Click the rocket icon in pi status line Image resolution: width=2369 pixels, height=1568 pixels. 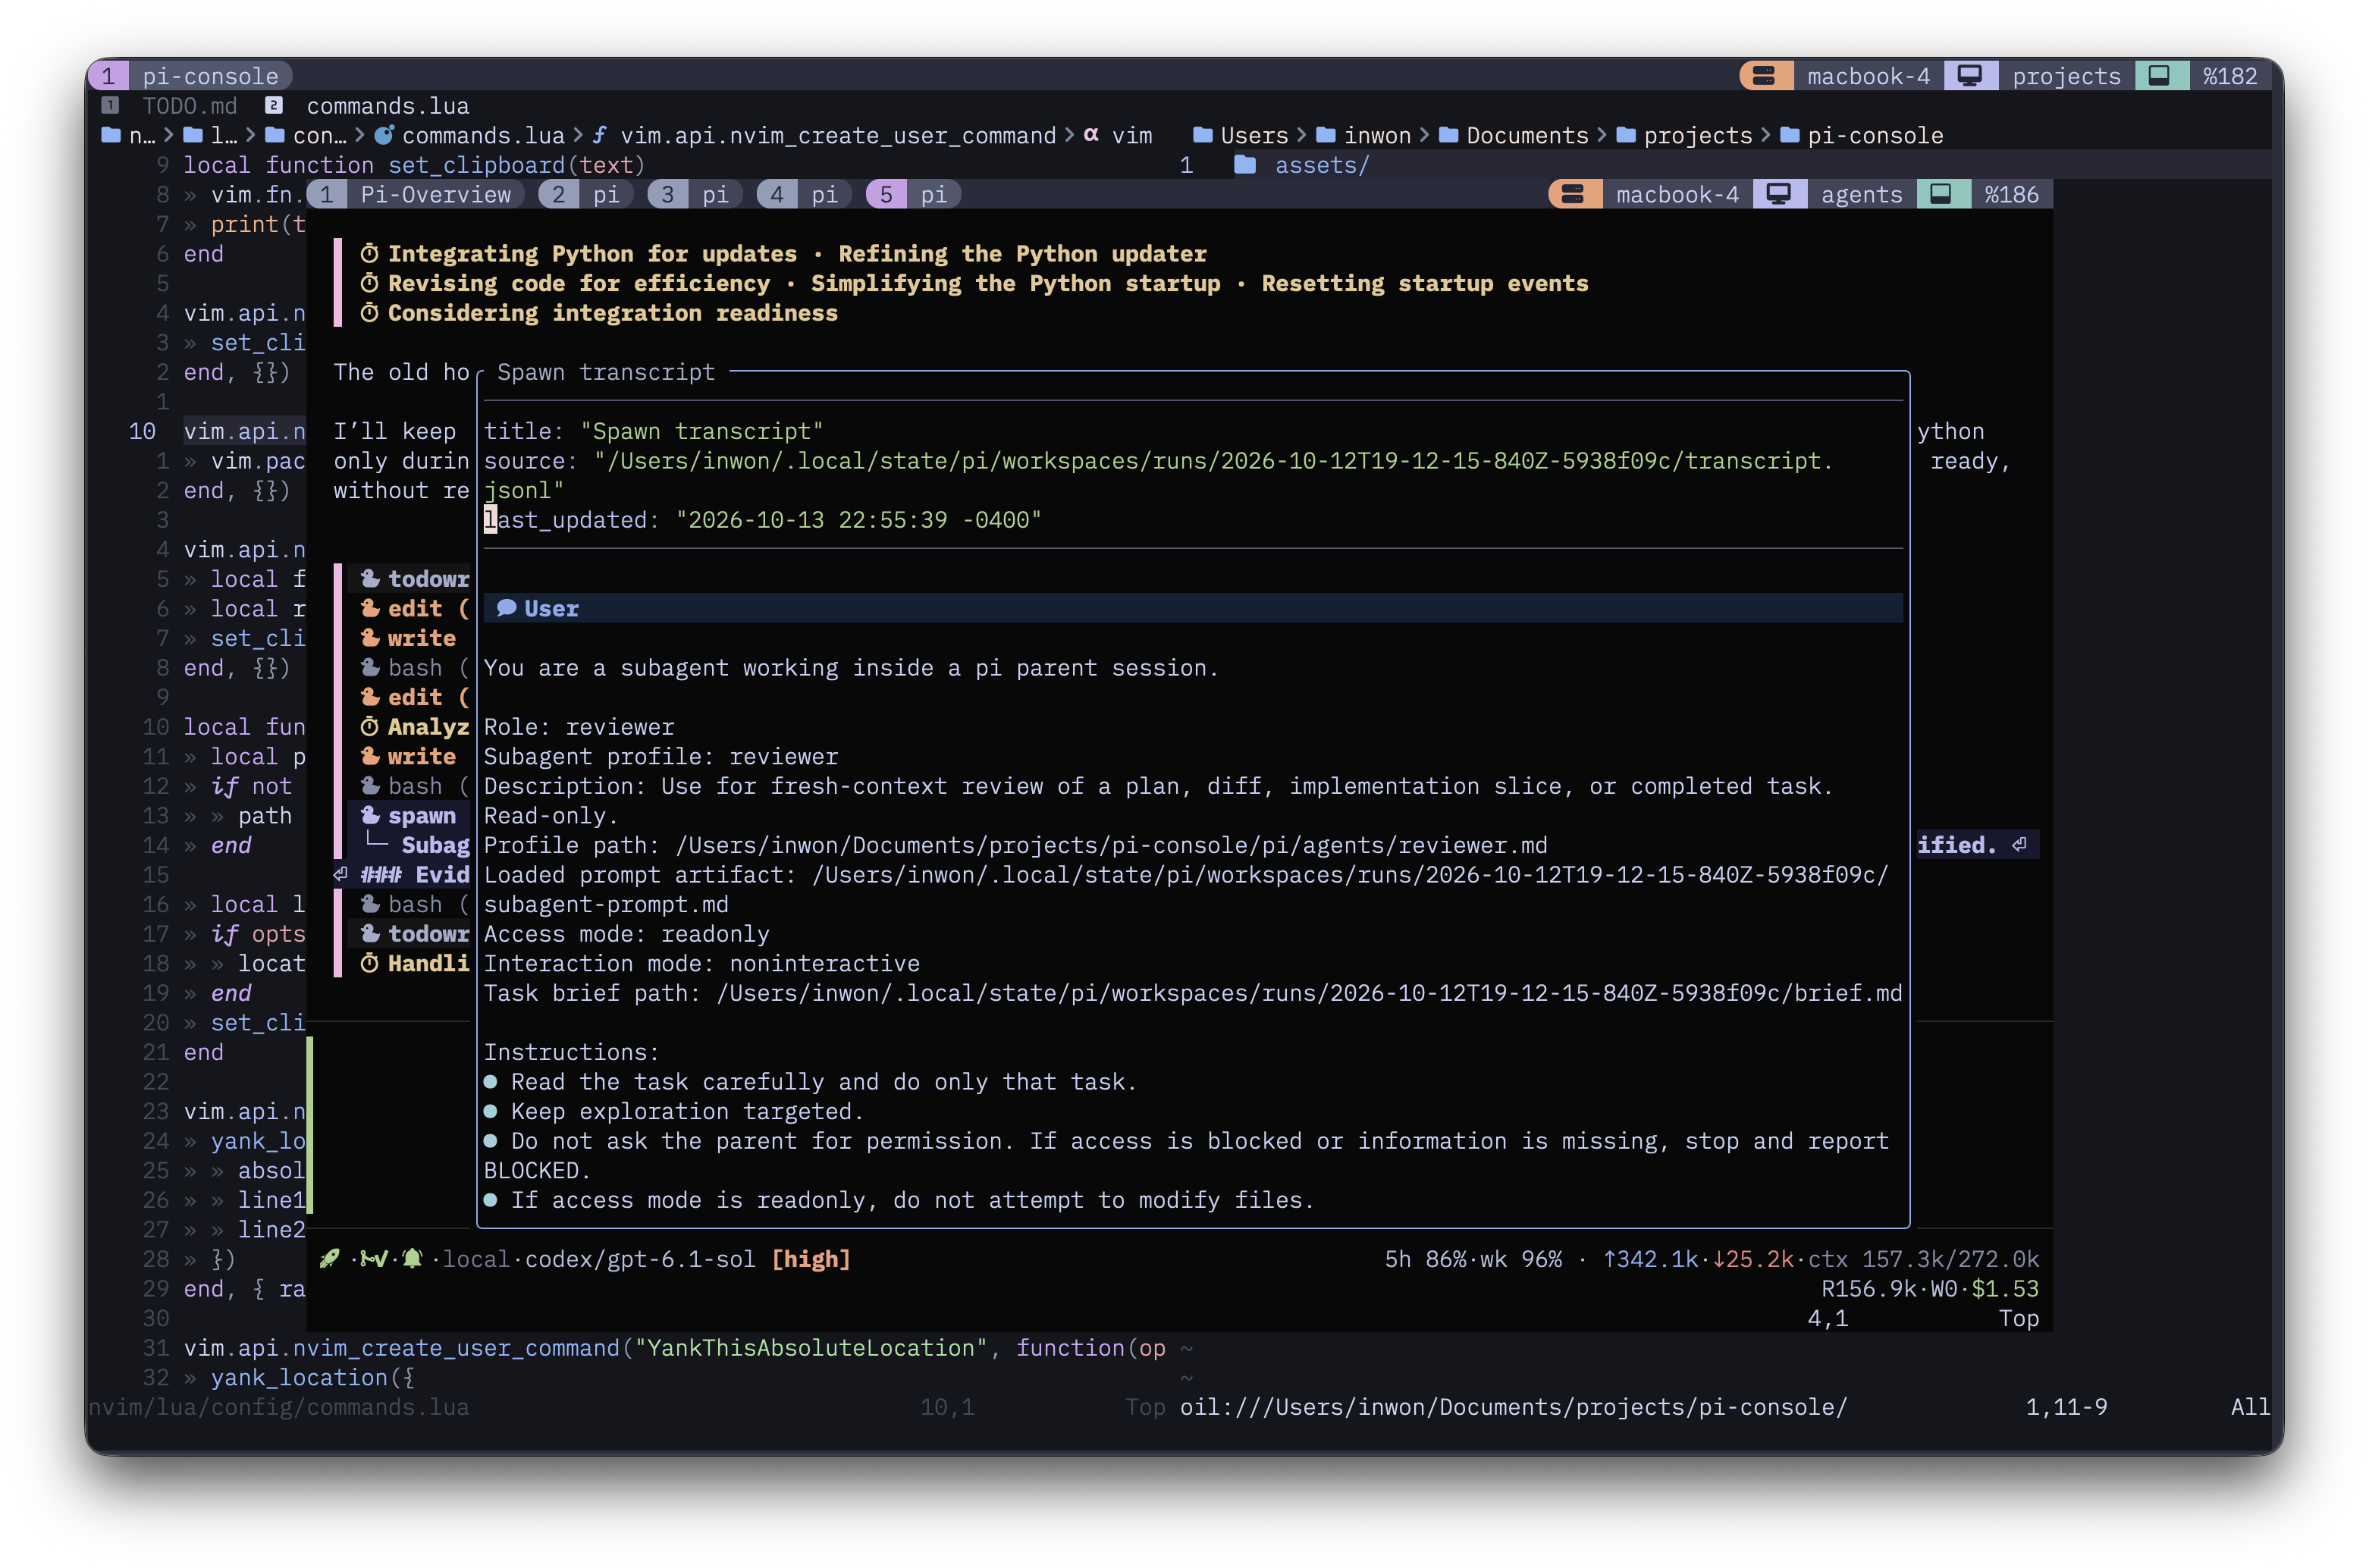coord(329,1259)
